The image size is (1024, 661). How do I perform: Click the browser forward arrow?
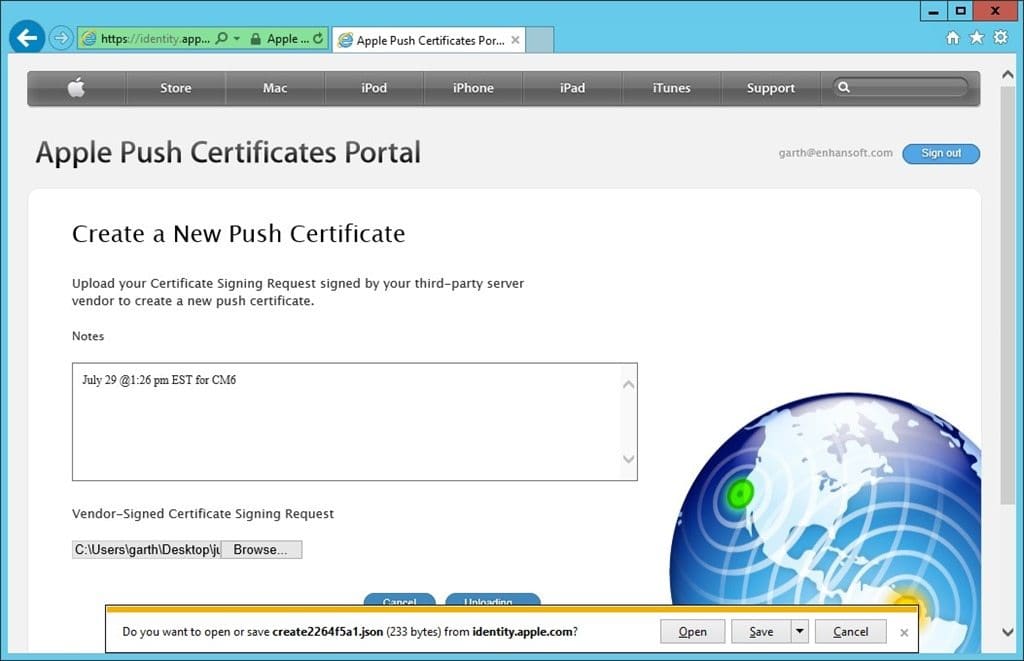click(61, 39)
